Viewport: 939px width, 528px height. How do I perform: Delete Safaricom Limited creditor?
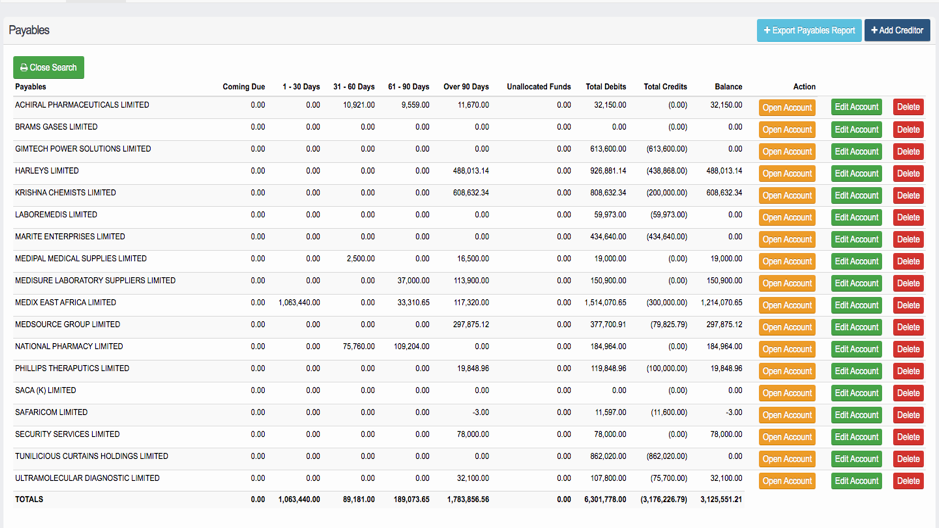(x=908, y=415)
